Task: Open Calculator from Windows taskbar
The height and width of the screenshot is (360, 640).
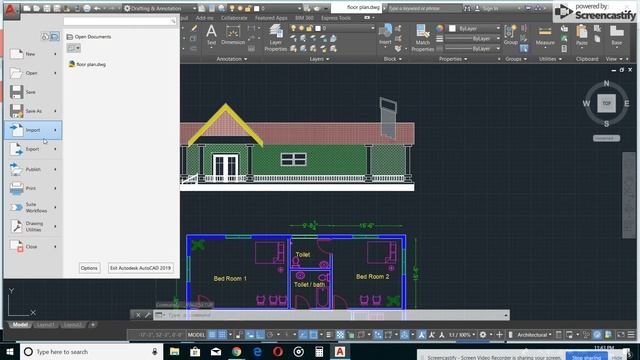Action: pyautogui.click(x=319, y=351)
